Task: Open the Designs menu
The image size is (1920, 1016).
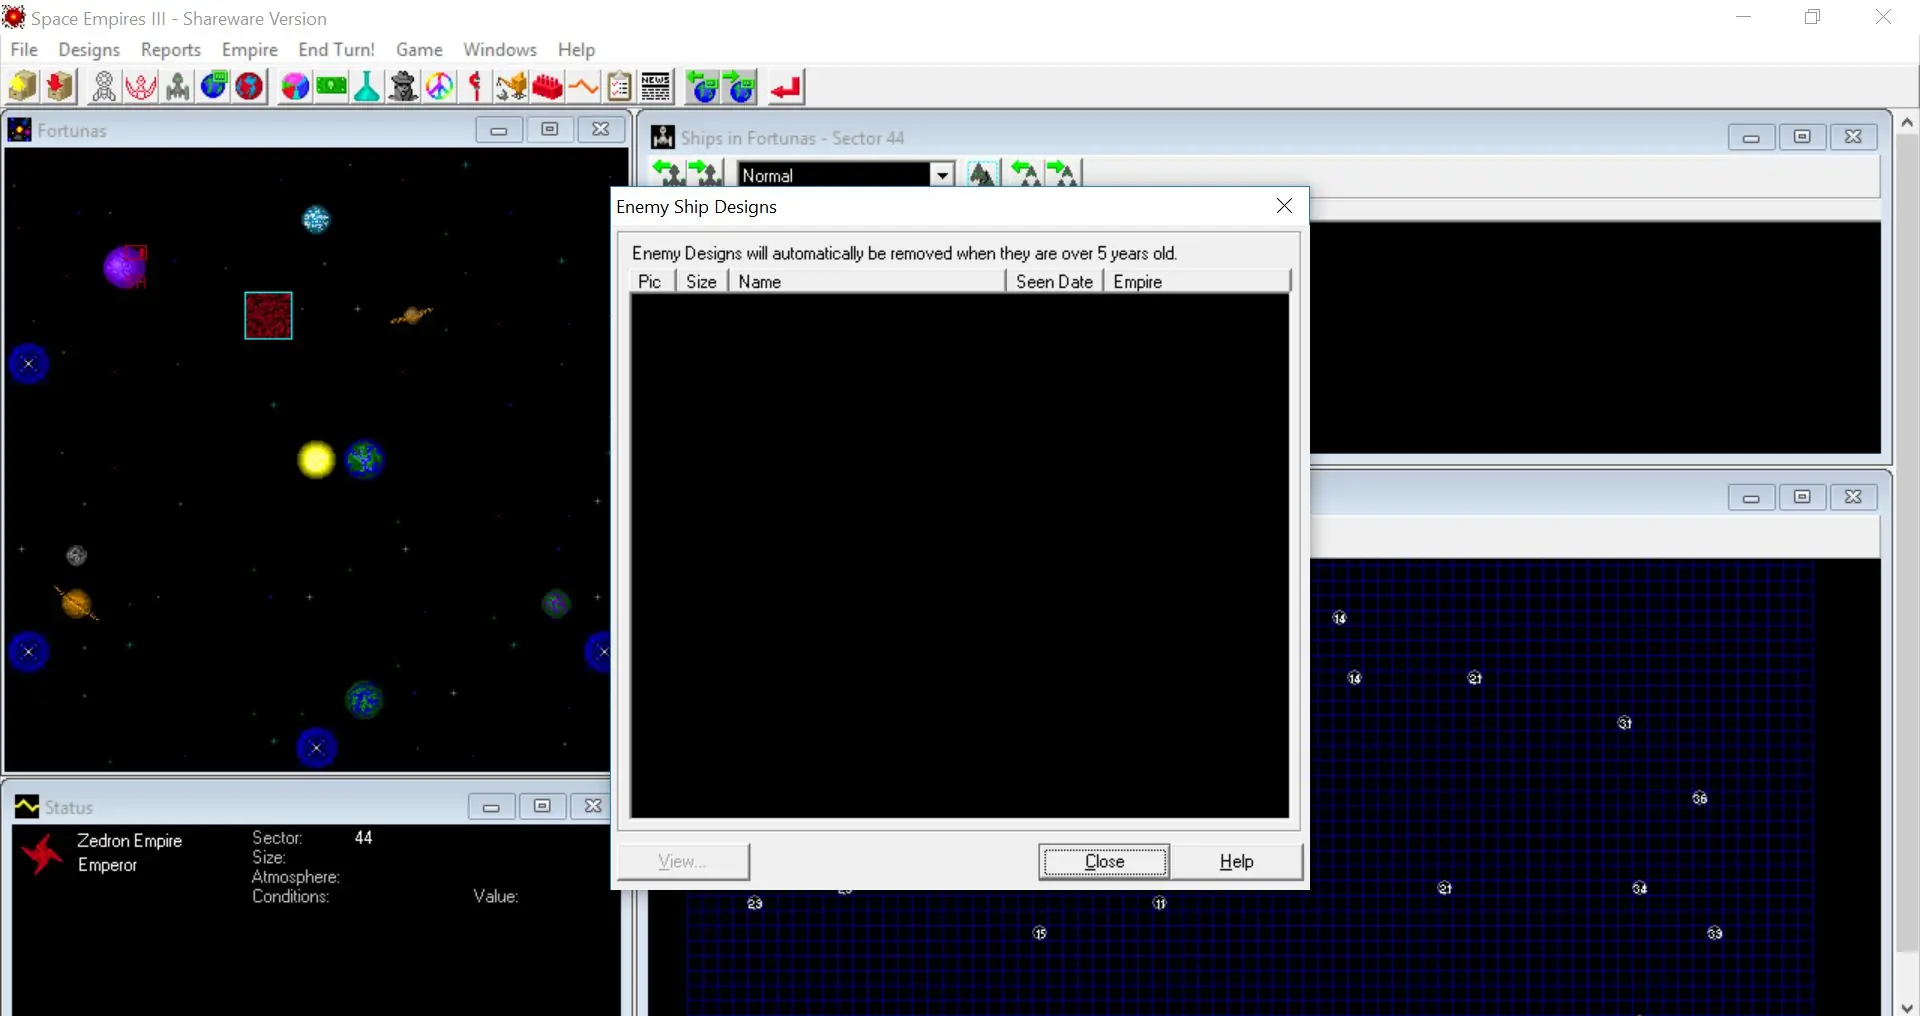Action: tap(89, 49)
